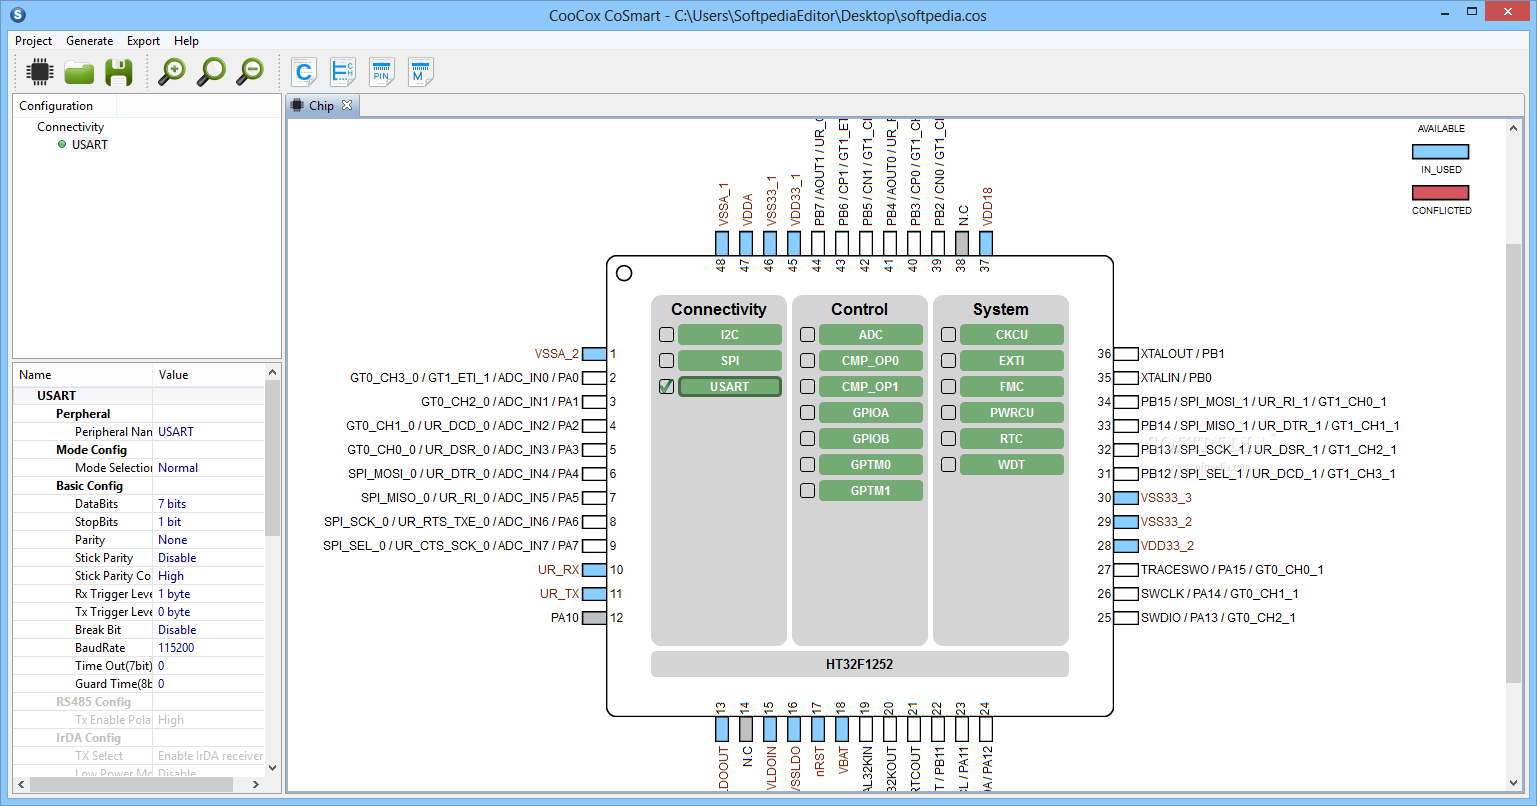
Task: Tick the ADC checkbox
Action: 808,335
